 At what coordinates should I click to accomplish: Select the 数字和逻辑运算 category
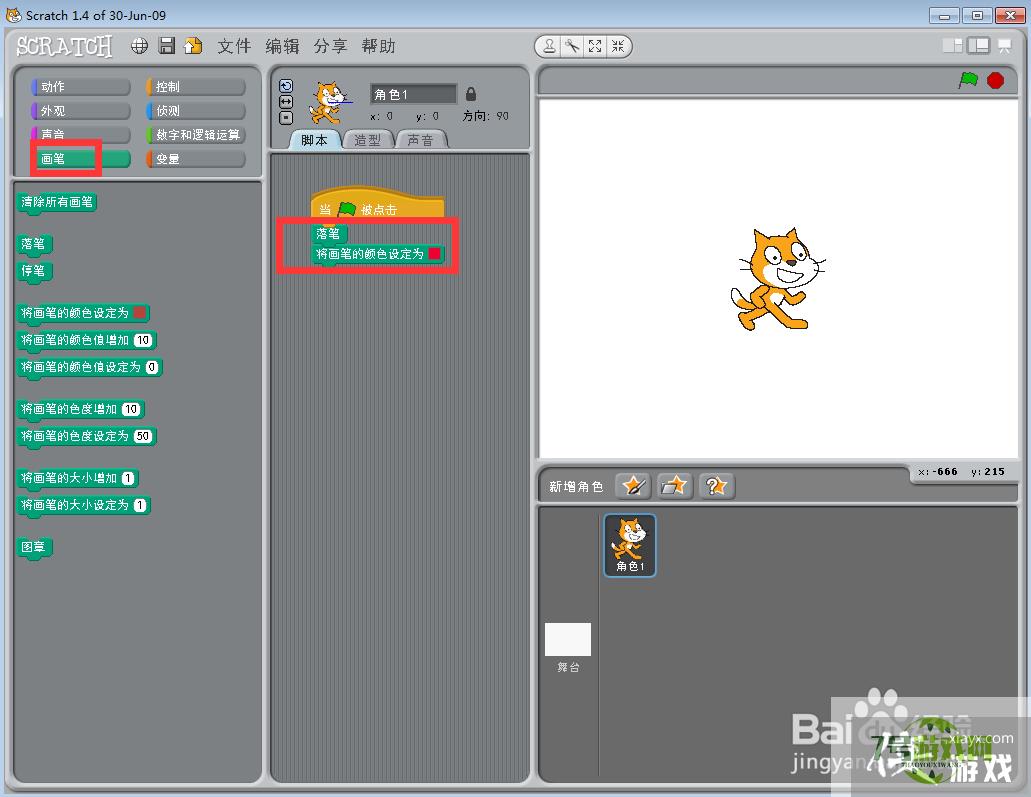tap(196, 135)
